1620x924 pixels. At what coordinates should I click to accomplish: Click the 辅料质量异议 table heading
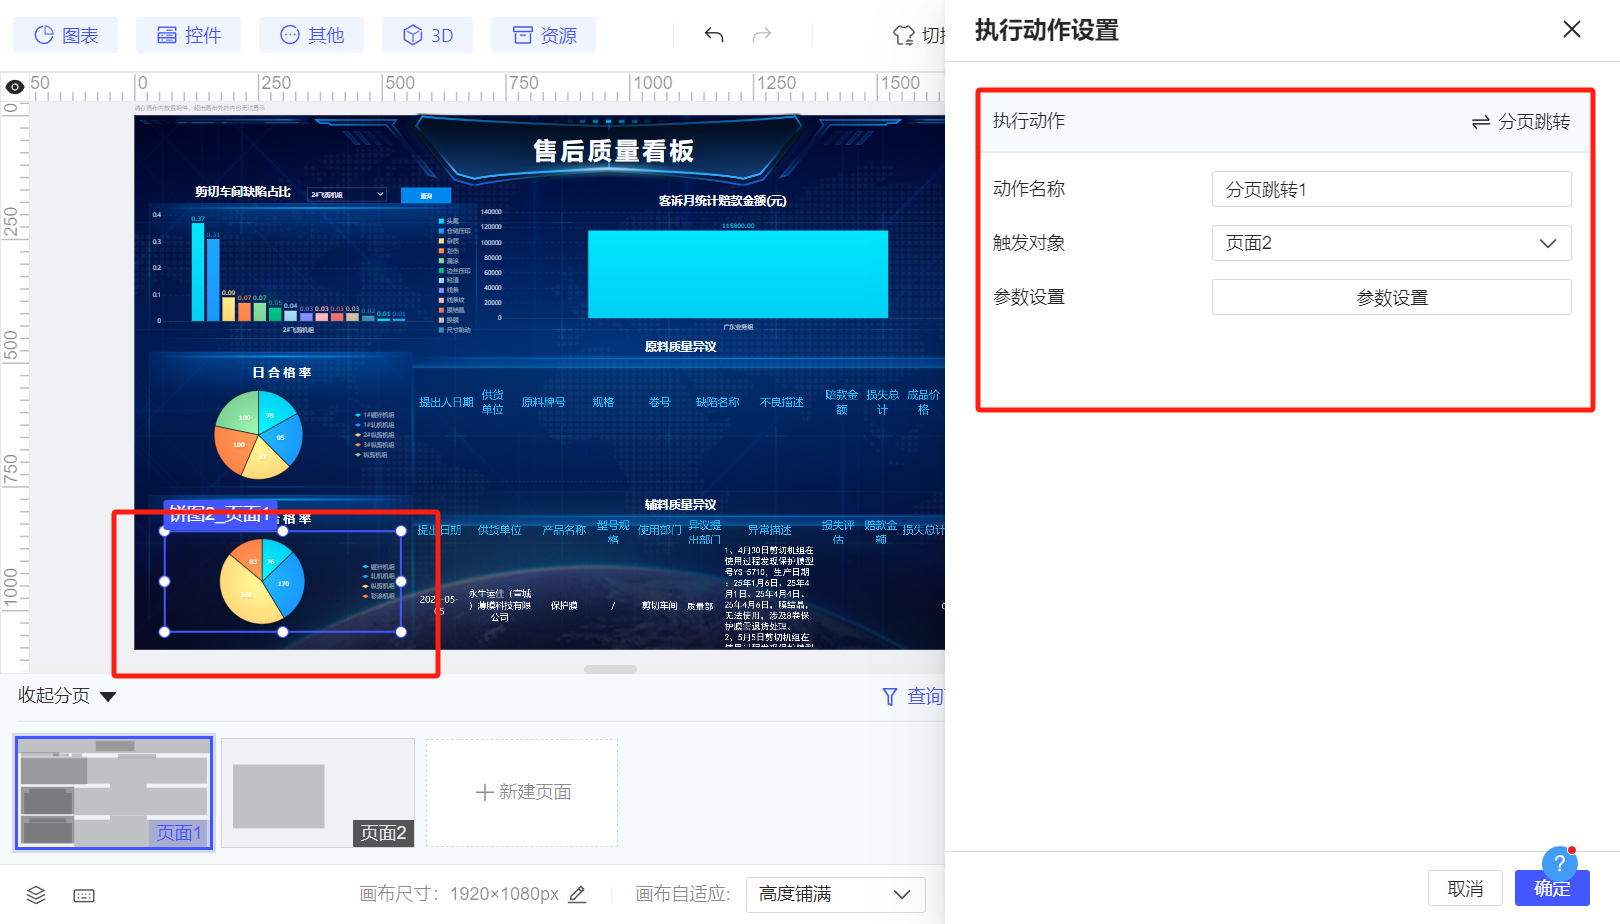(x=680, y=505)
